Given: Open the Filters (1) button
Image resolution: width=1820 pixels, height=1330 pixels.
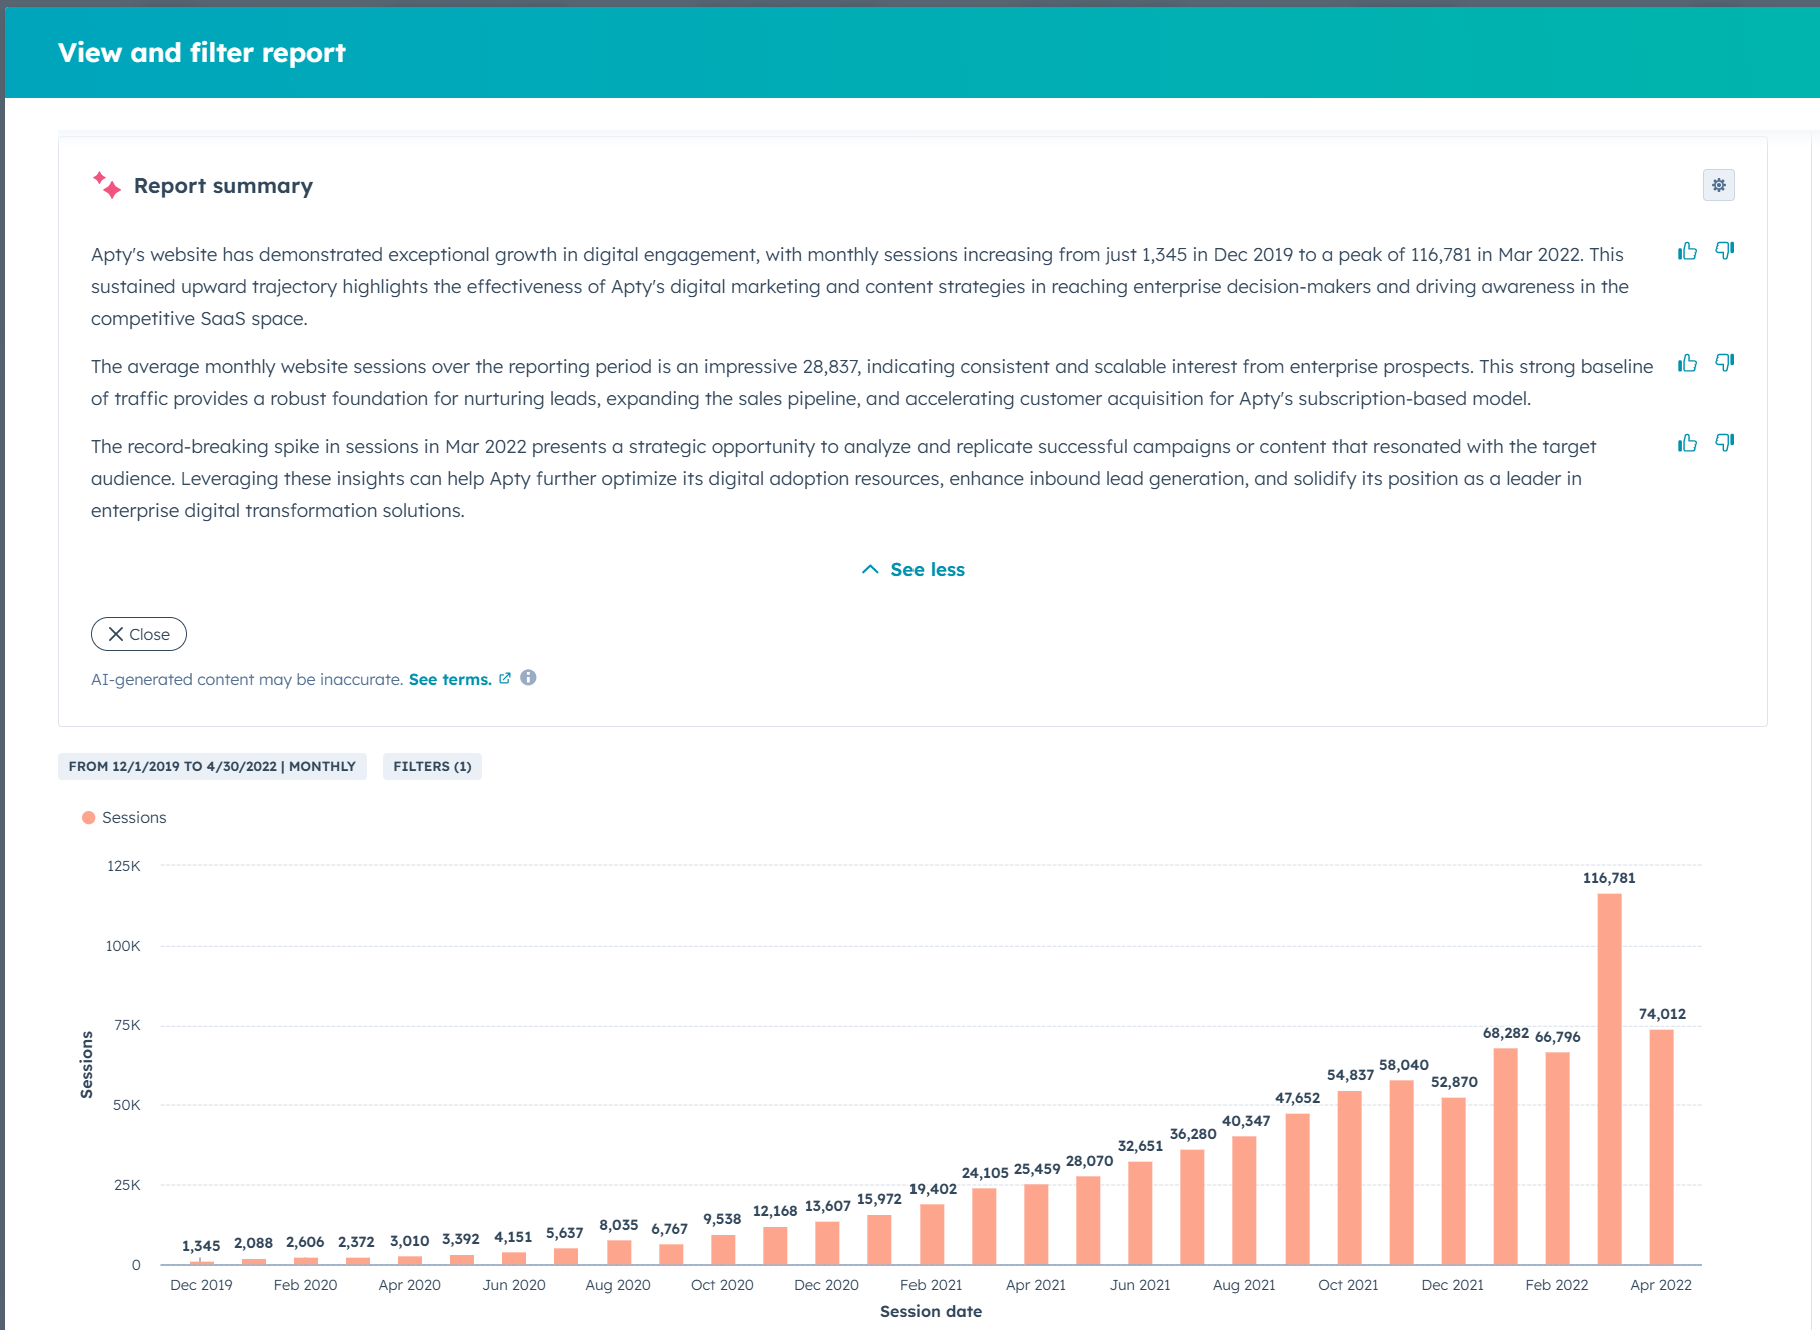Looking at the screenshot, I should (432, 767).
